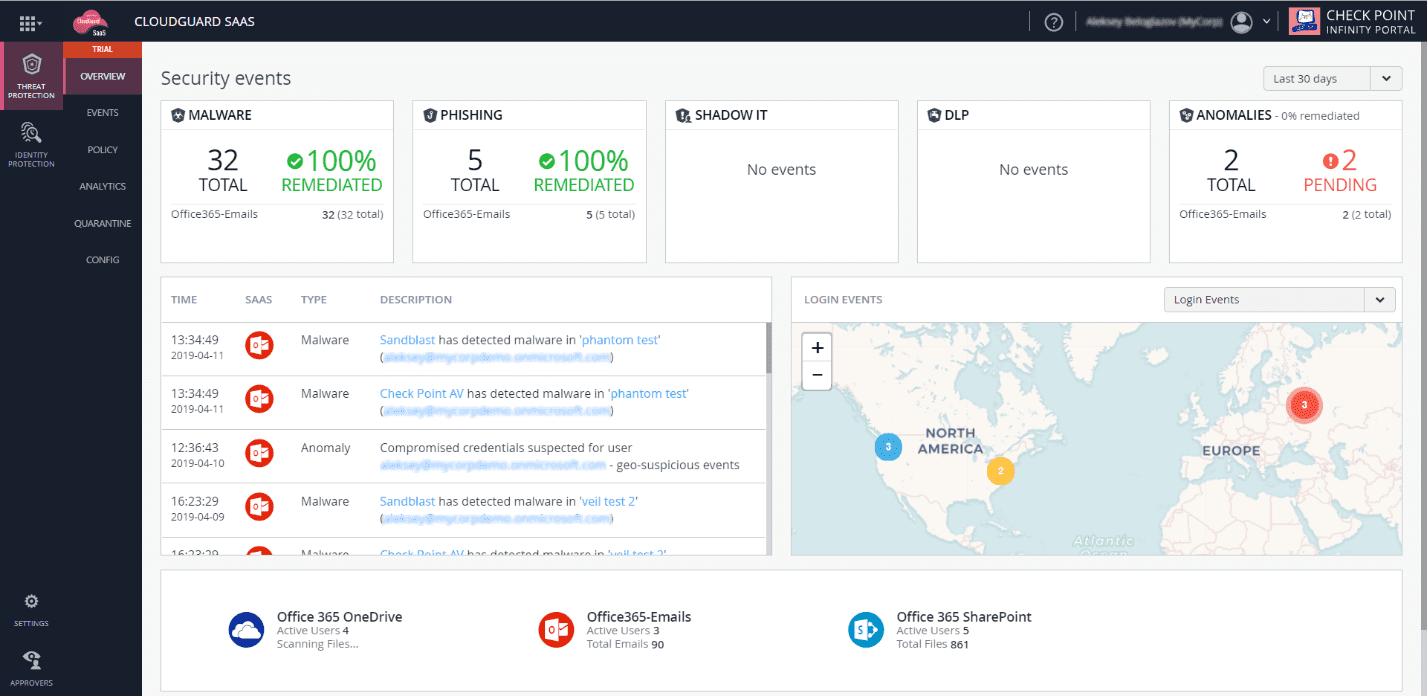Click the blue North America marker 3
The image size is (1427, 696).
(888, 446)
